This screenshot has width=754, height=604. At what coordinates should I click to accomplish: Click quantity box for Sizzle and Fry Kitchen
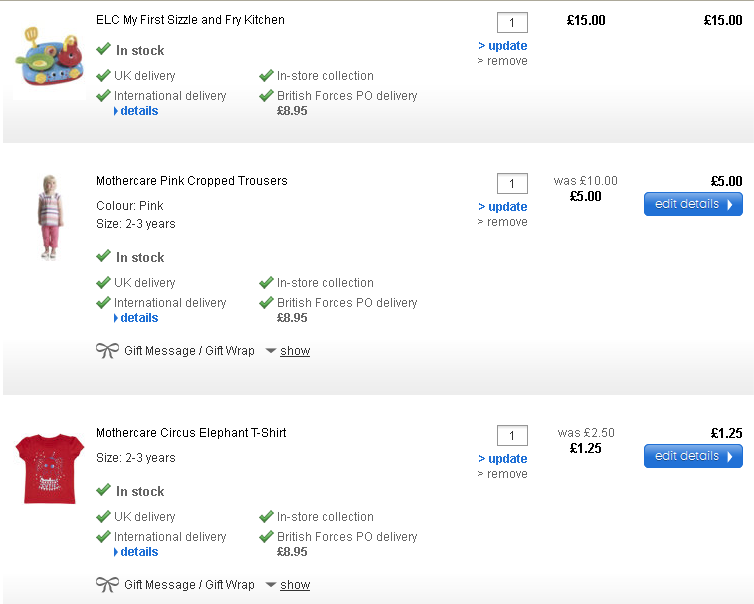click(512, 22)
